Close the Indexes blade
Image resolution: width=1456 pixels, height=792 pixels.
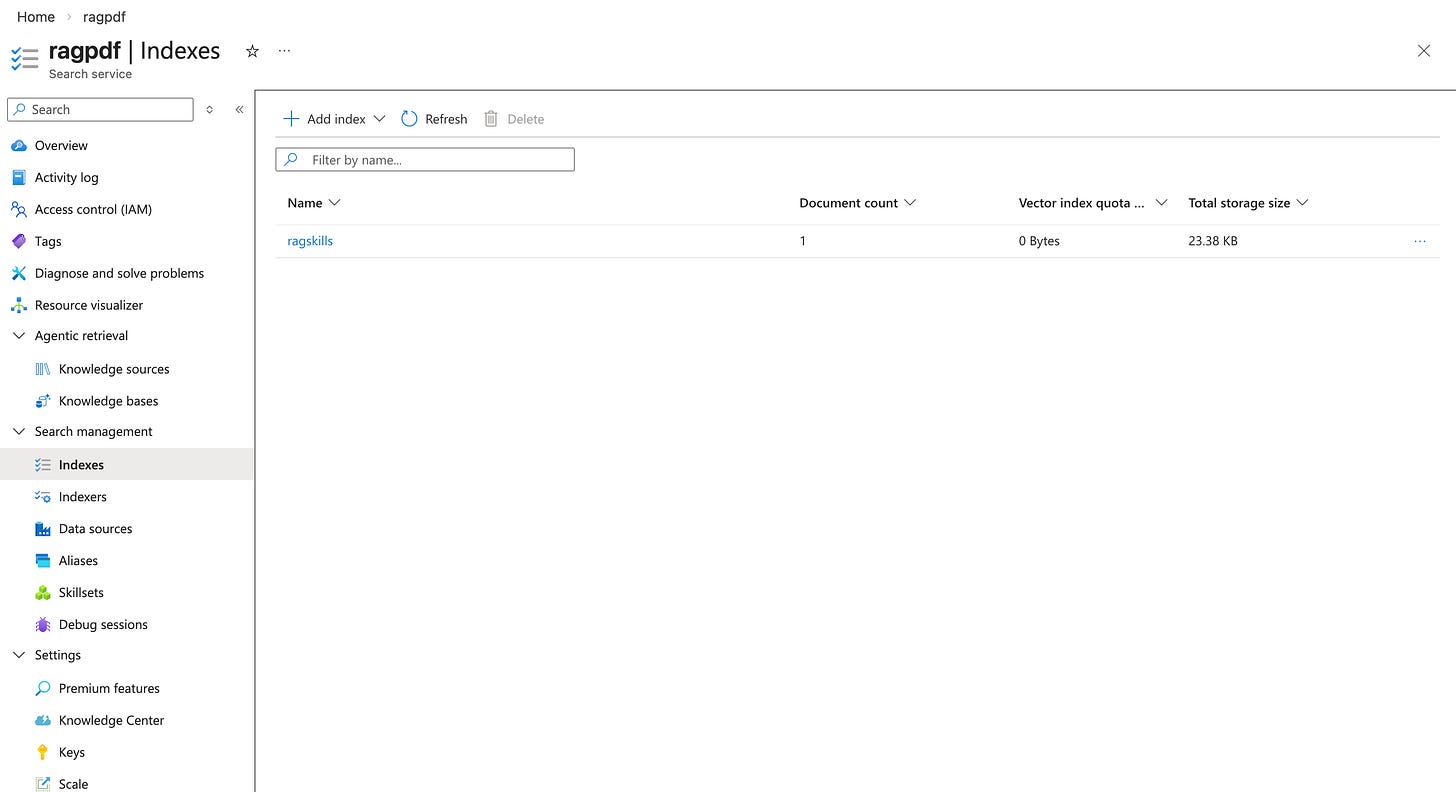click(1424, 51)
